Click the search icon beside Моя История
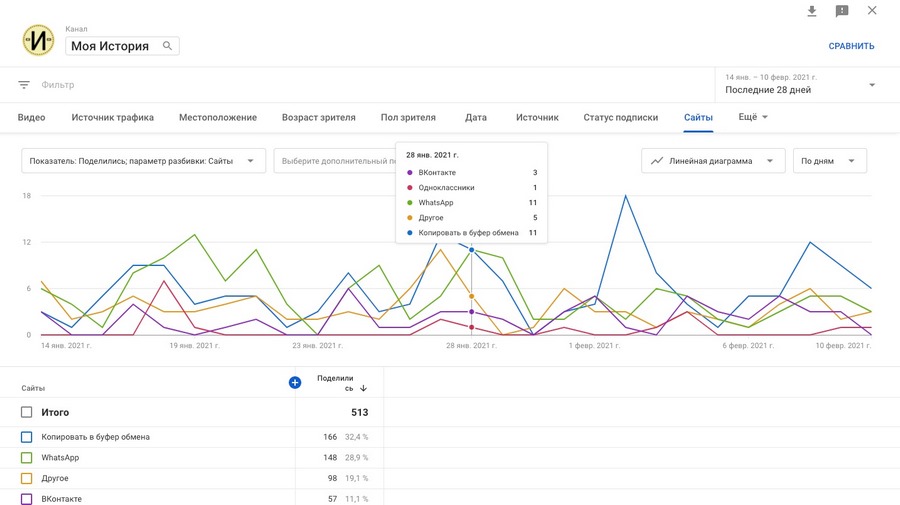This screenshot has width=900, height=505. pos(168,45)
